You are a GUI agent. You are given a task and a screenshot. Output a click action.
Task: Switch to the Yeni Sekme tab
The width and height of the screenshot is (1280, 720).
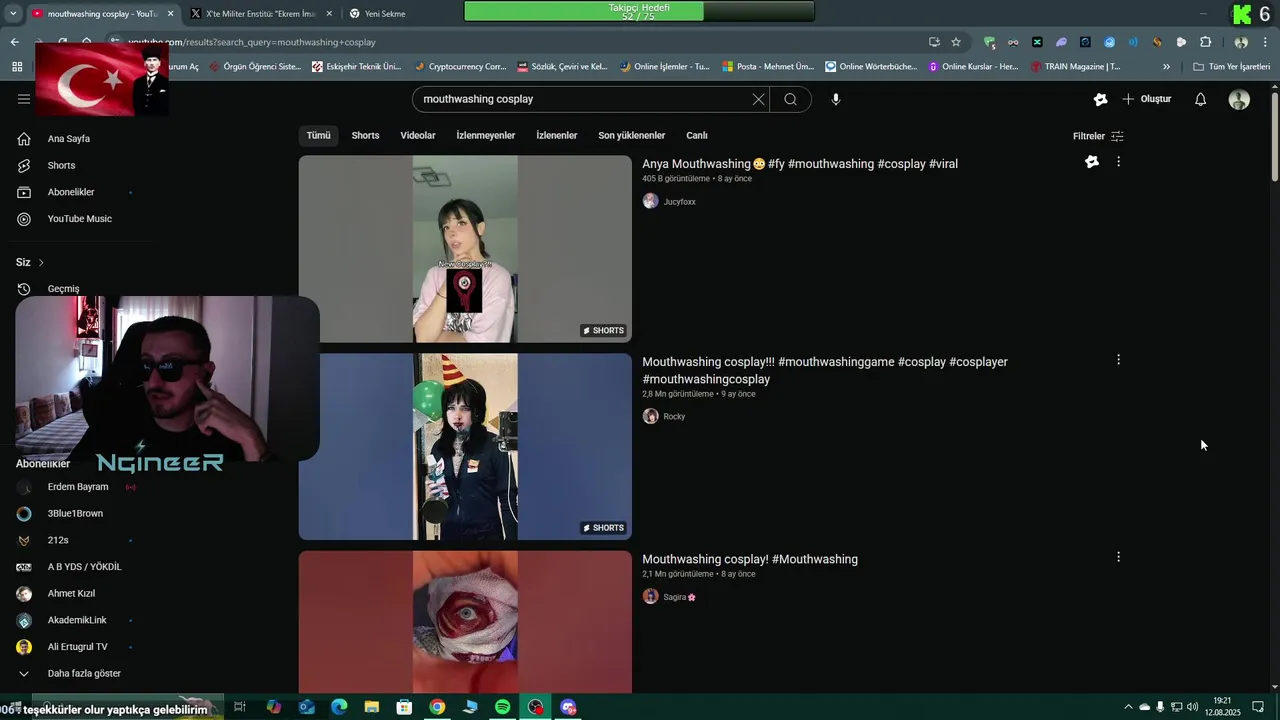385,14
